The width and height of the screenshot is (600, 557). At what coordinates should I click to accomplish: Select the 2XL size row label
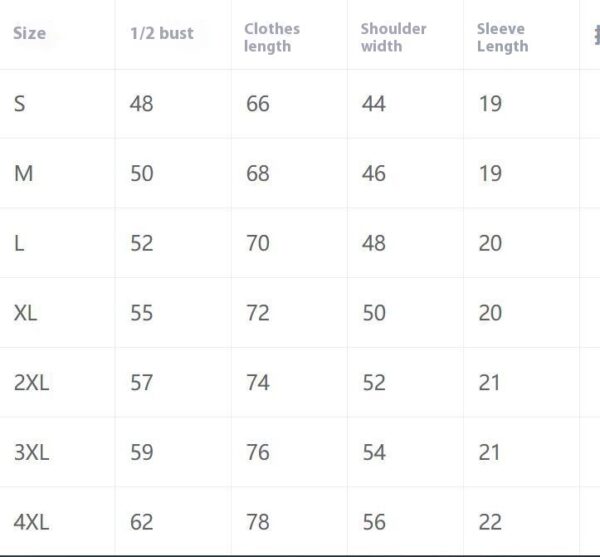click(31, 382)
